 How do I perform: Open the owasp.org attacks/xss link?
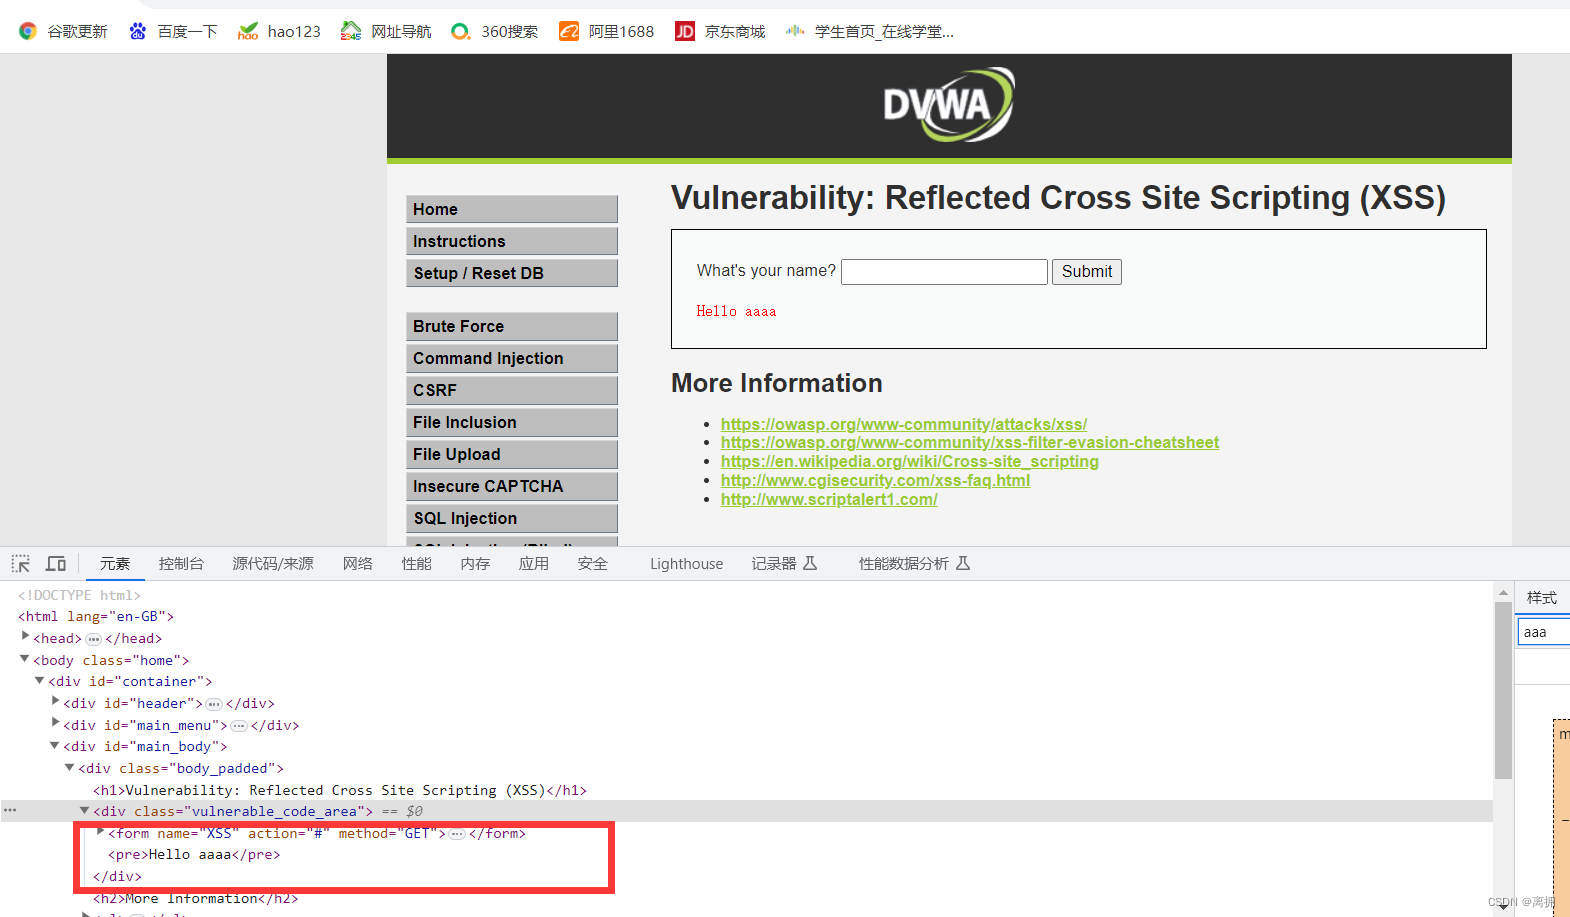[x=904, y=424]
